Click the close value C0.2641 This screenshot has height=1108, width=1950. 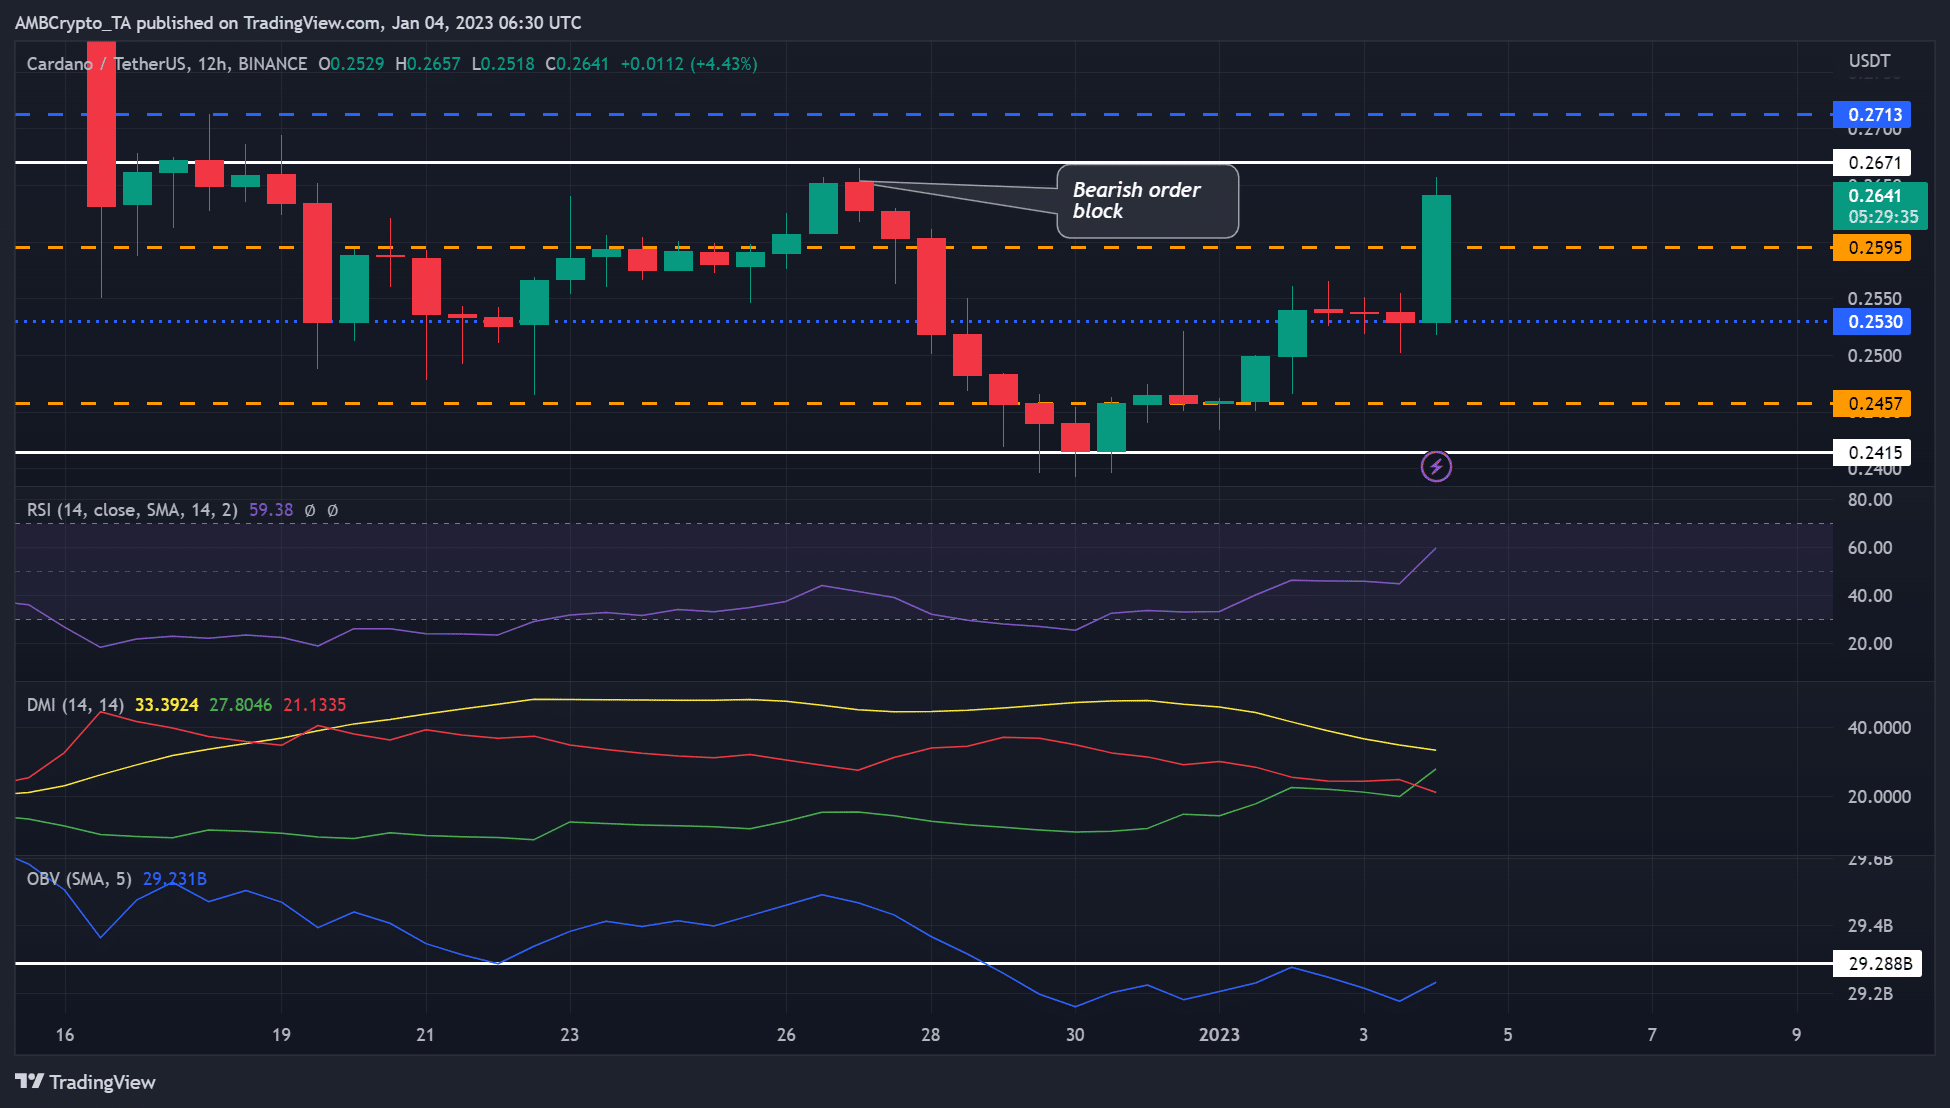[x=577, y=64]
